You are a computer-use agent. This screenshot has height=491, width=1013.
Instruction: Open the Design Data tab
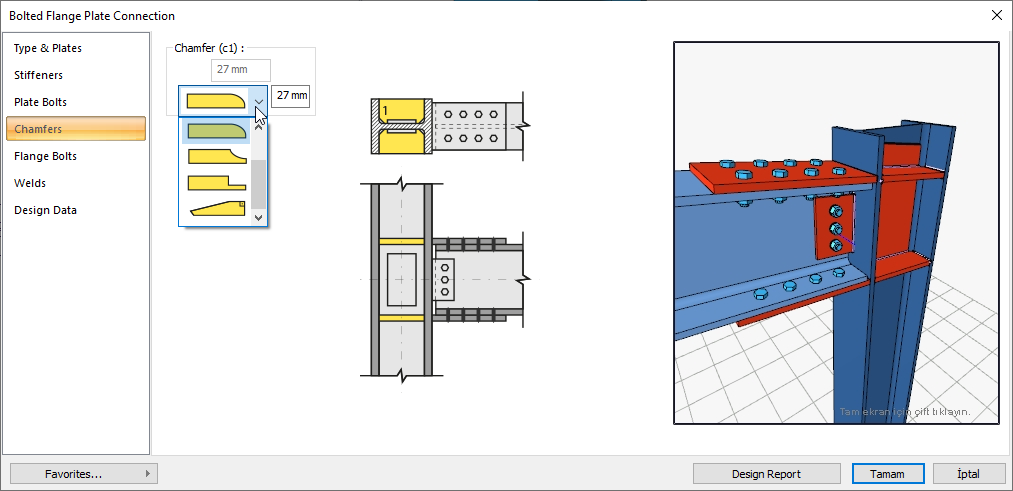[45, 210]
